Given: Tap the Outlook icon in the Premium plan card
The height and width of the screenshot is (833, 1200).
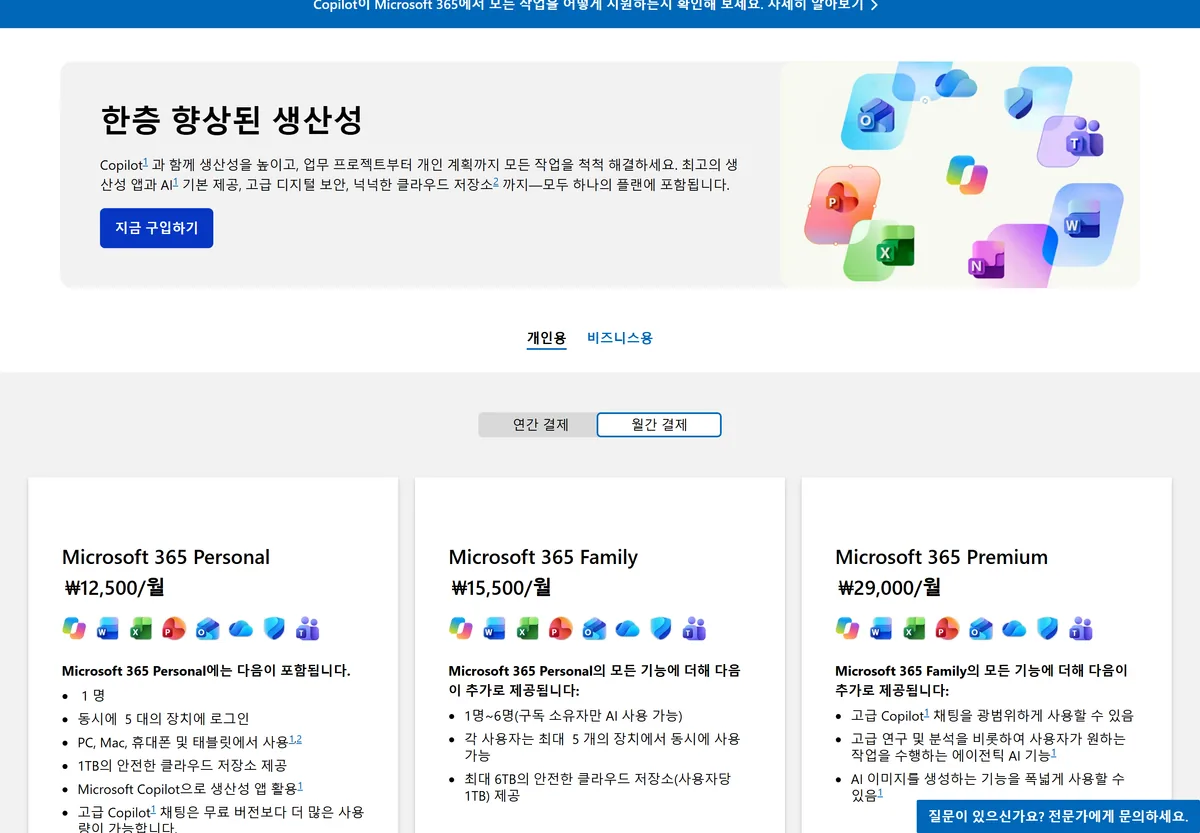Looking at the screenshot, I should point(981,628).
